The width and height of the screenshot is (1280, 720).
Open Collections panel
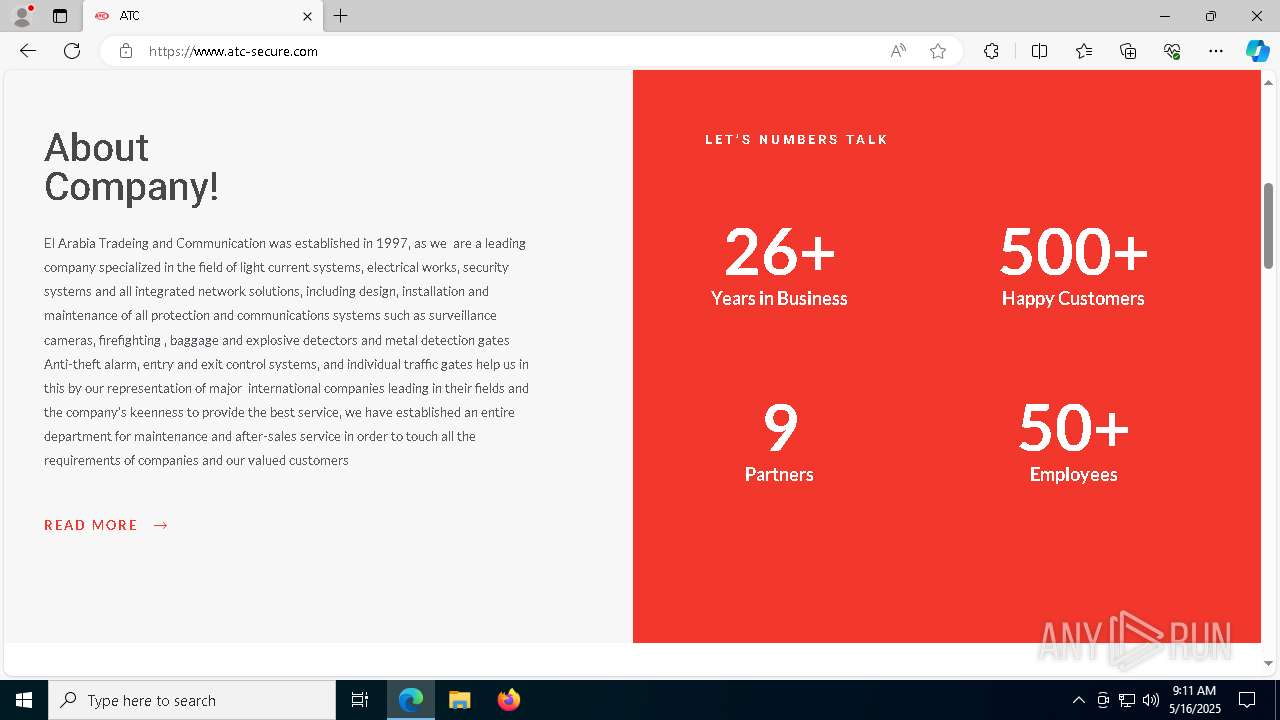coord(1128,51)
